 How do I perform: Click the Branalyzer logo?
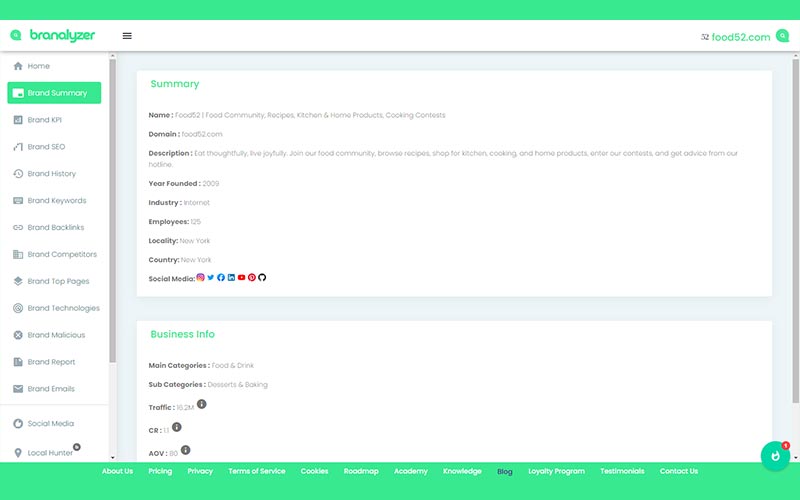(x=53, y=35)
